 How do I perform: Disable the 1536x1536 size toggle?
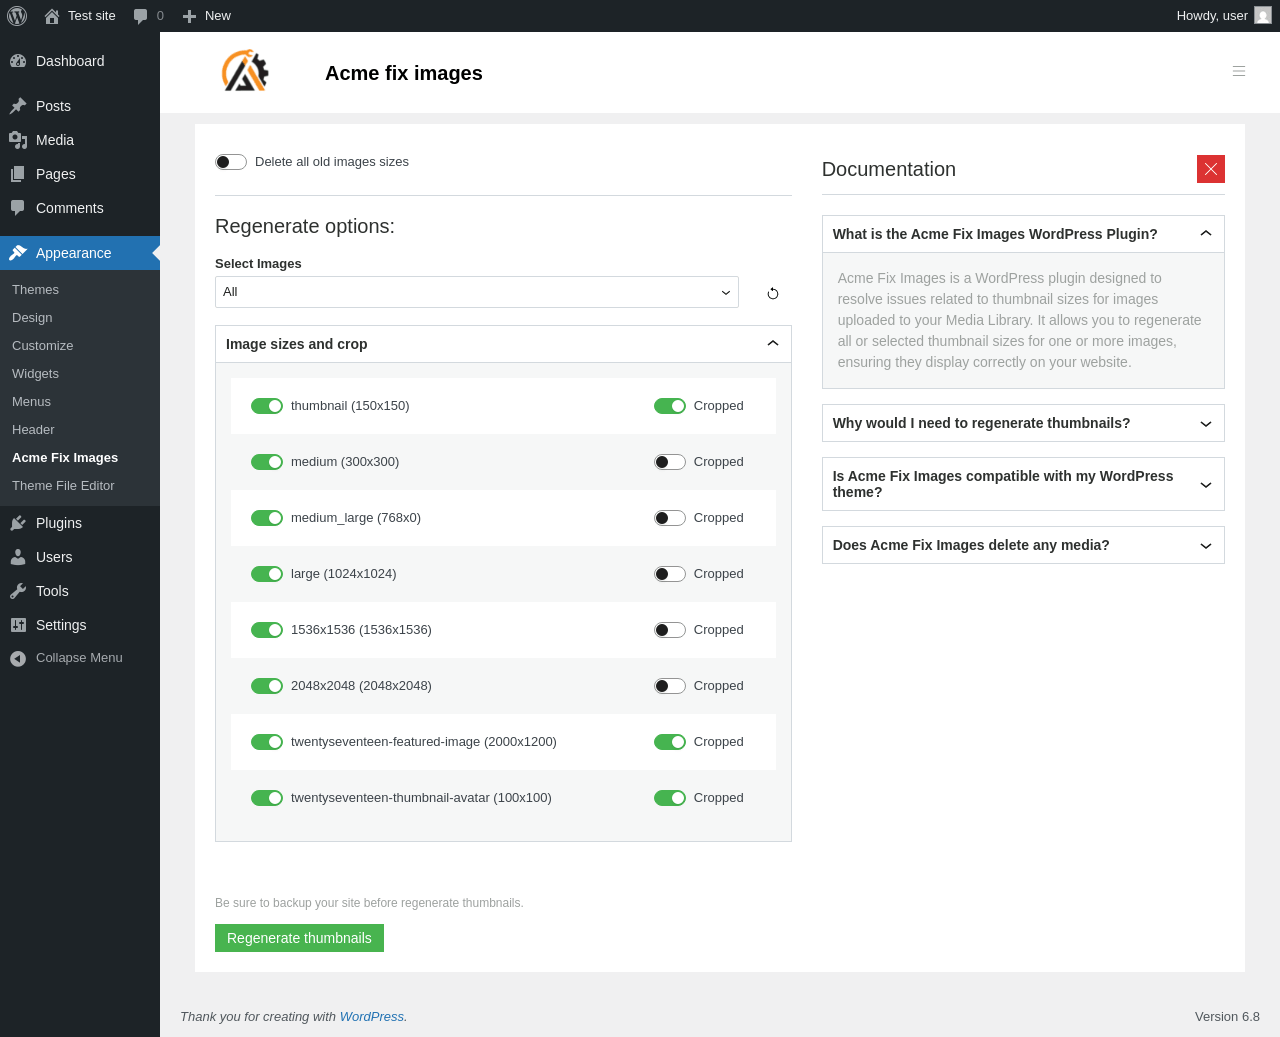click(x=267, y=630)
